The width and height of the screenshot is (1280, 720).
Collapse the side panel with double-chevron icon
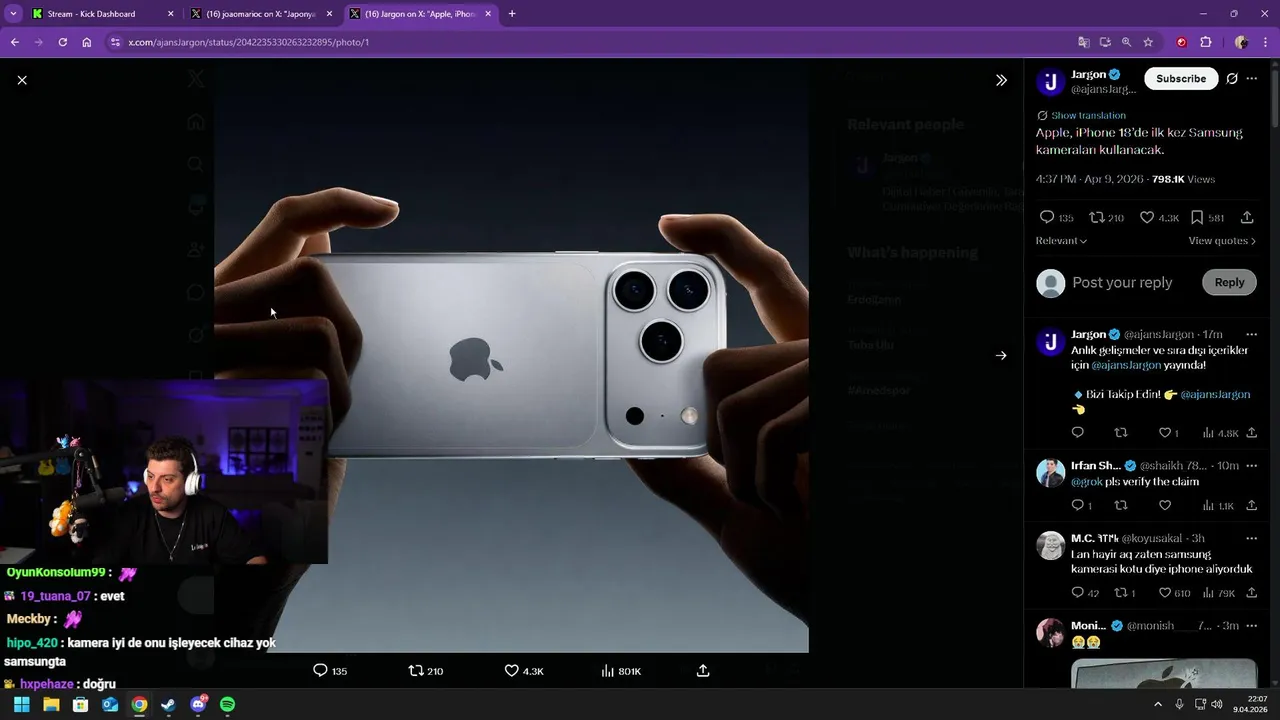[x=1001, y=80]
